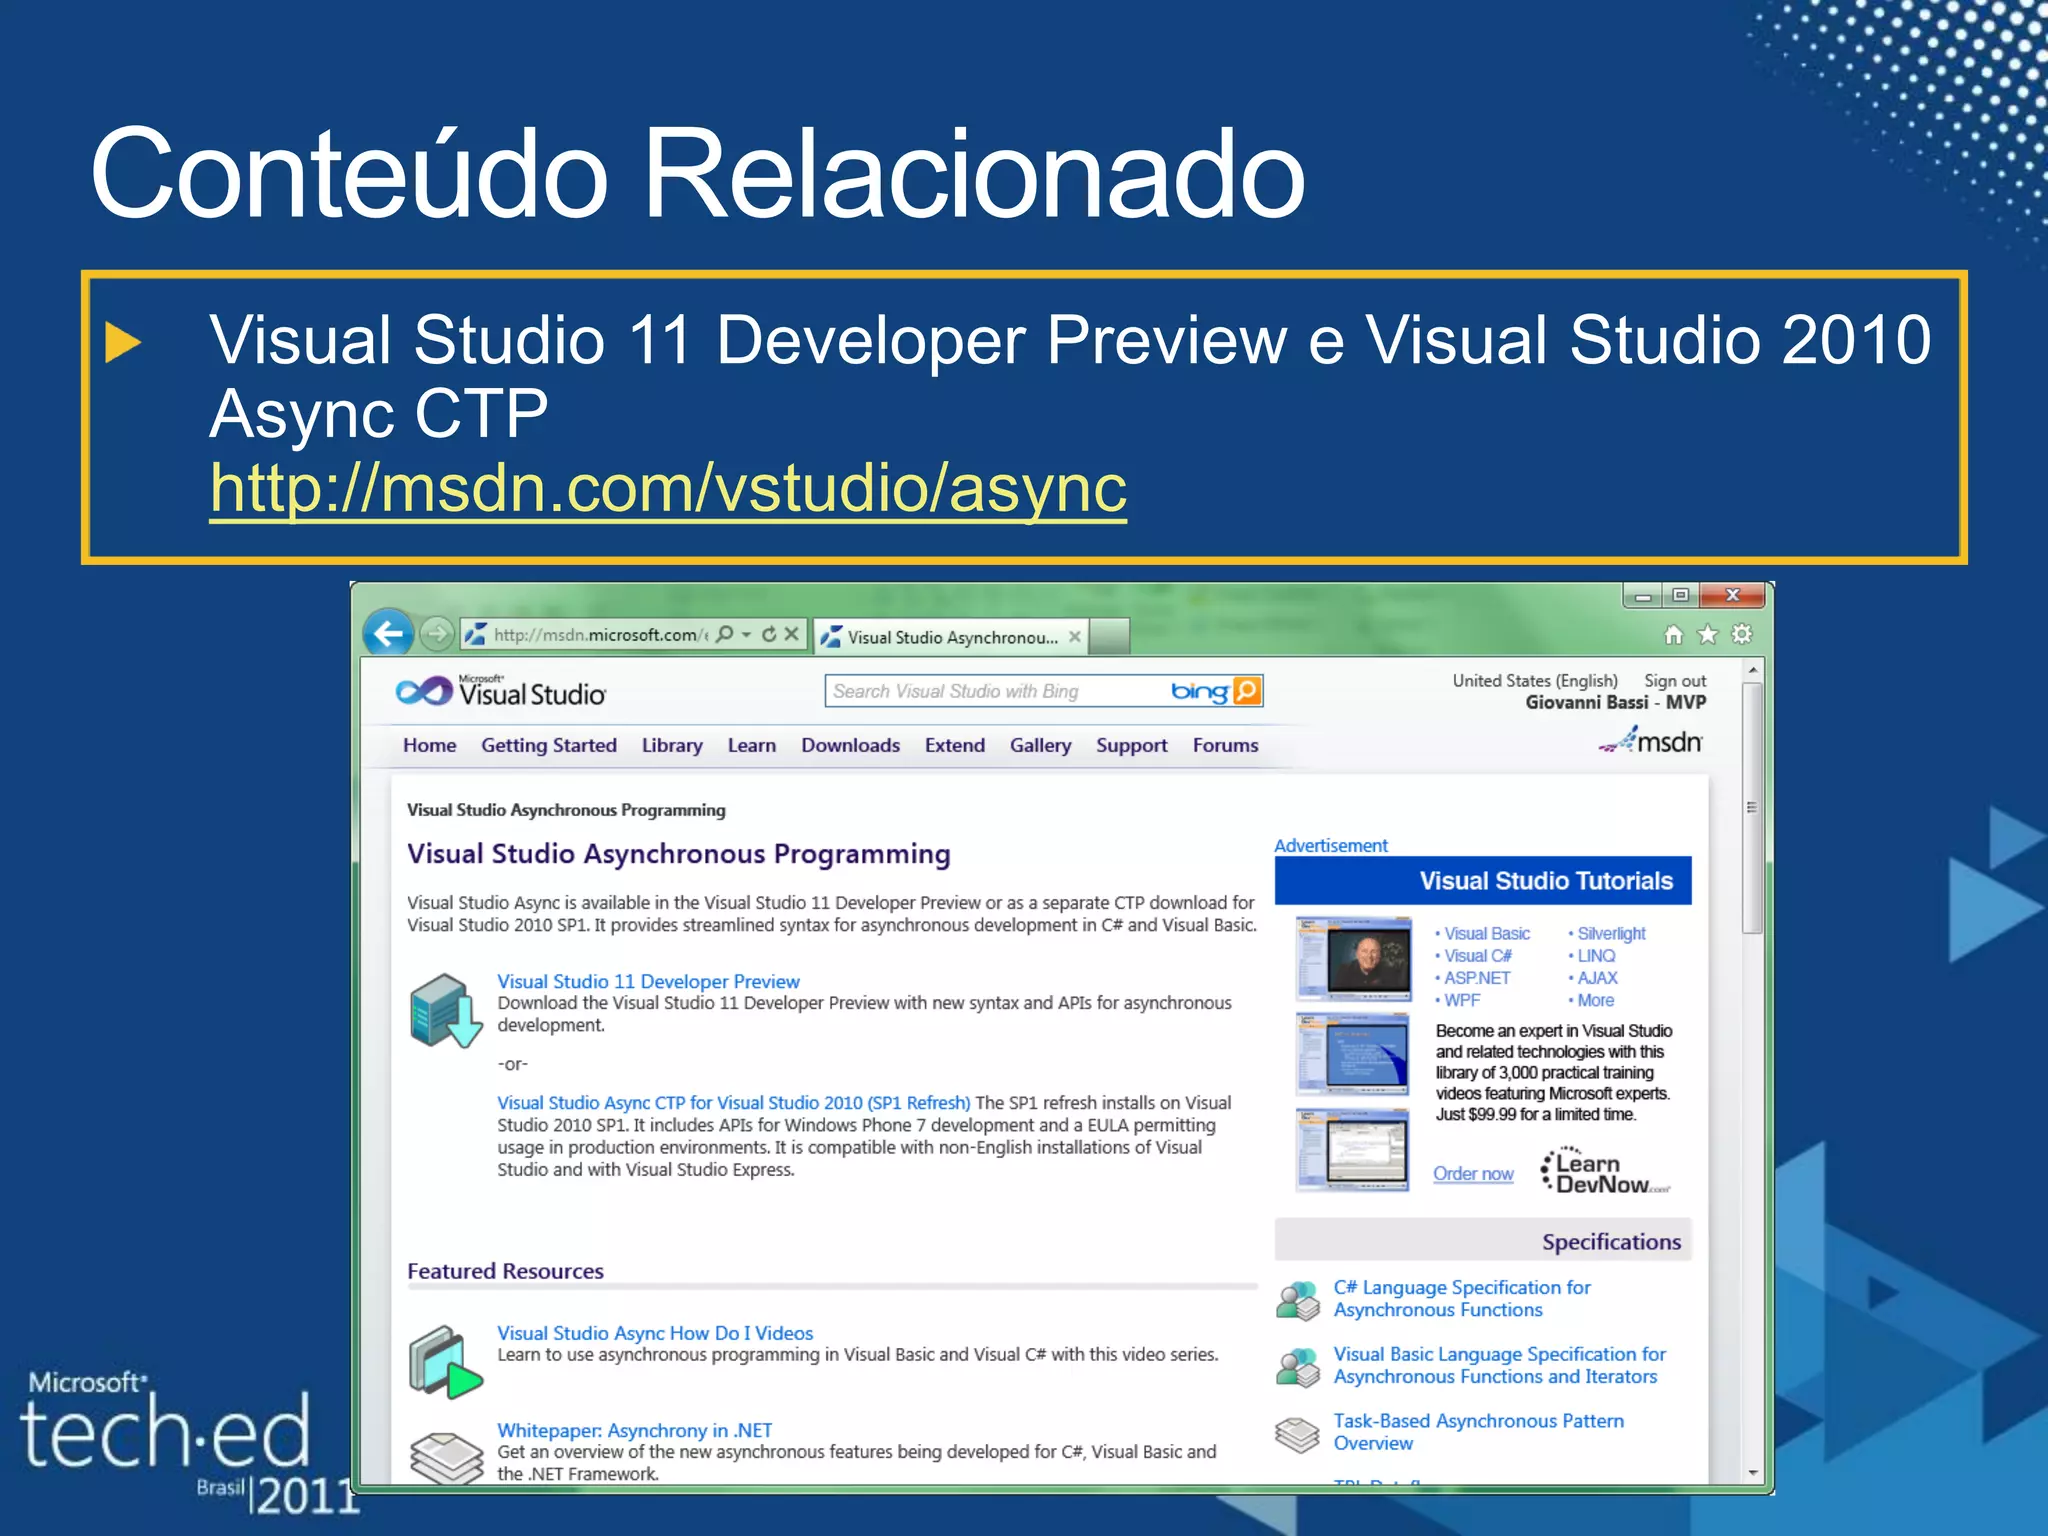Viewport: 2048px width, 1536px height.
Task: Open the Learn menu item
Action: (x=752, y=745)
